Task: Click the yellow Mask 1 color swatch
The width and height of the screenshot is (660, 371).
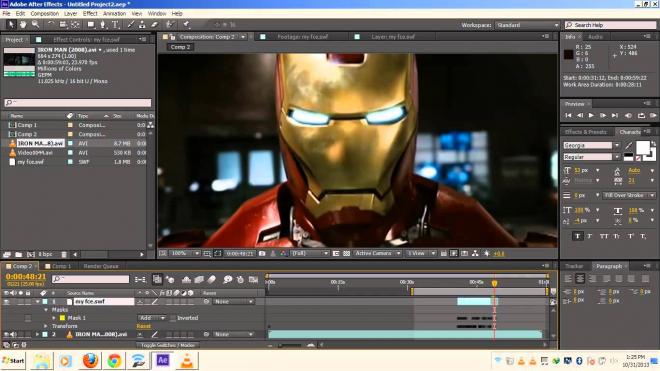Action: 62,318
